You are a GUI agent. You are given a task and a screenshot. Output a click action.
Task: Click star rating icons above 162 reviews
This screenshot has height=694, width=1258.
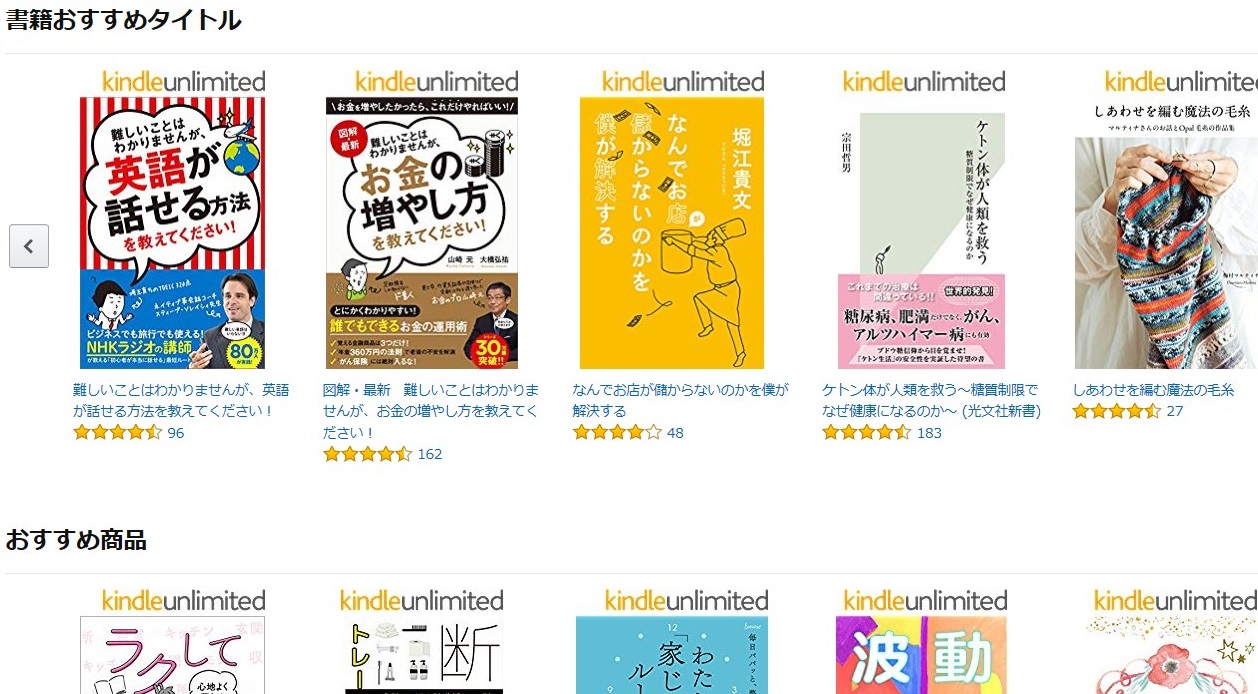coord(368,454)
